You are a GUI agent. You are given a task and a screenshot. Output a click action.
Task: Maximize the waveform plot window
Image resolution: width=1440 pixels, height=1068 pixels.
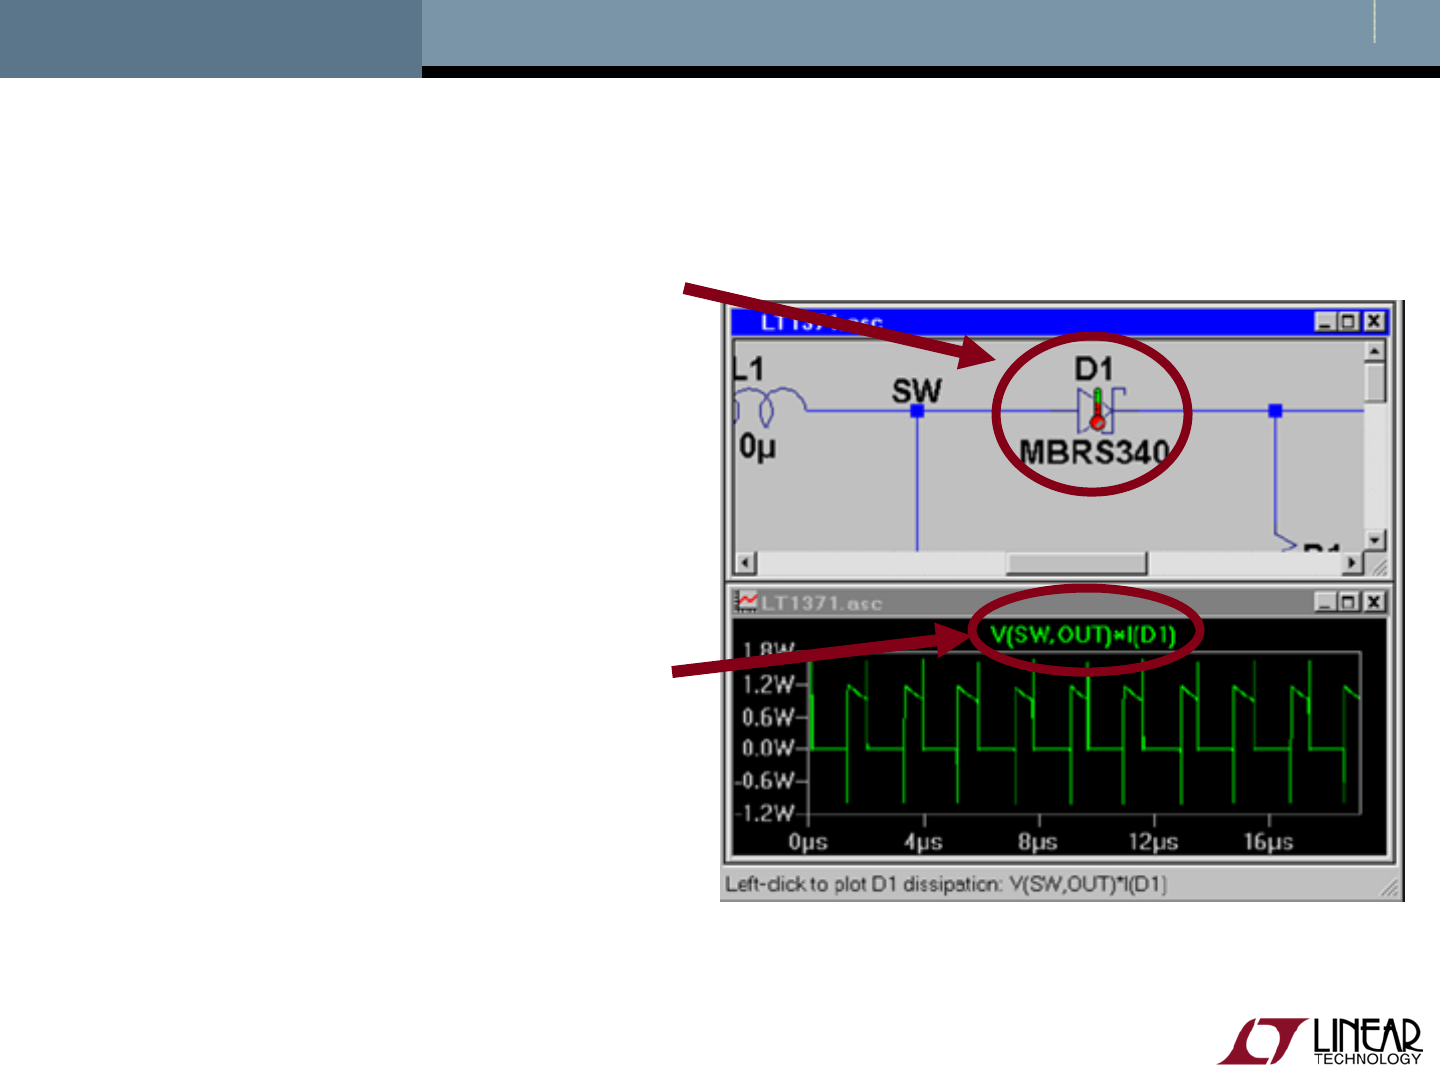coord(1348,602)
